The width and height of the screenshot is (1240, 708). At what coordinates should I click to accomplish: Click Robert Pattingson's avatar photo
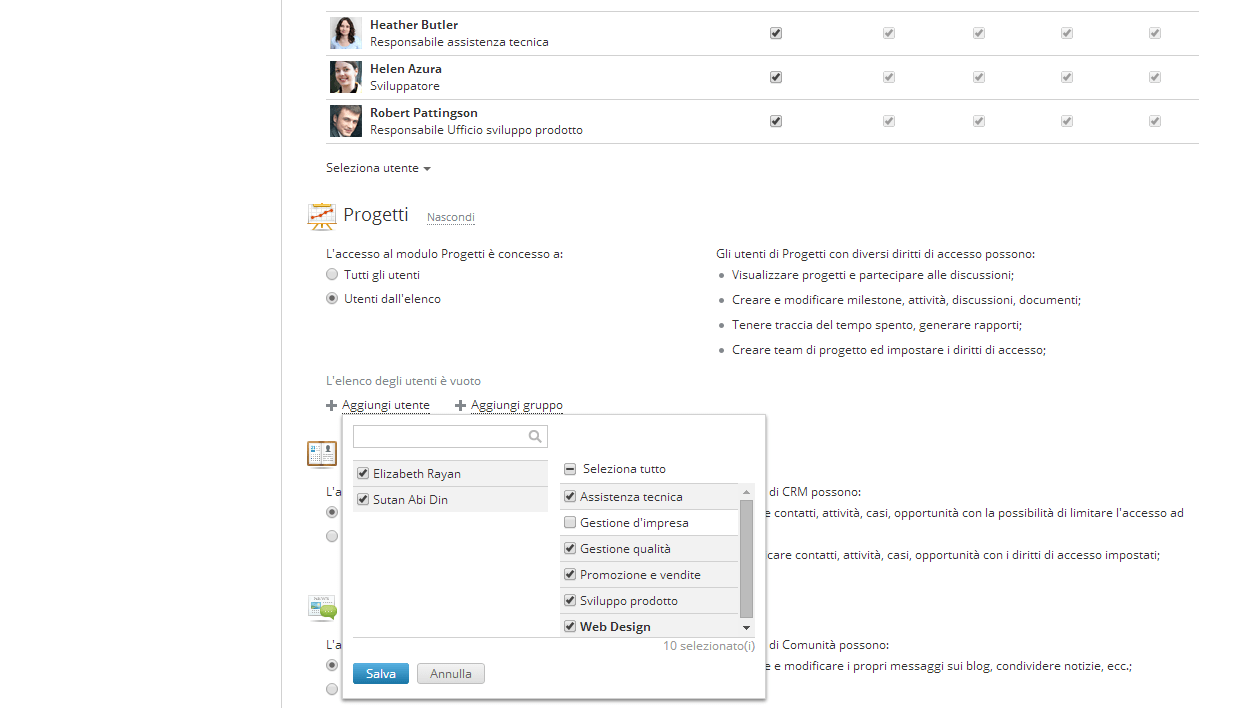coord(346,121)
